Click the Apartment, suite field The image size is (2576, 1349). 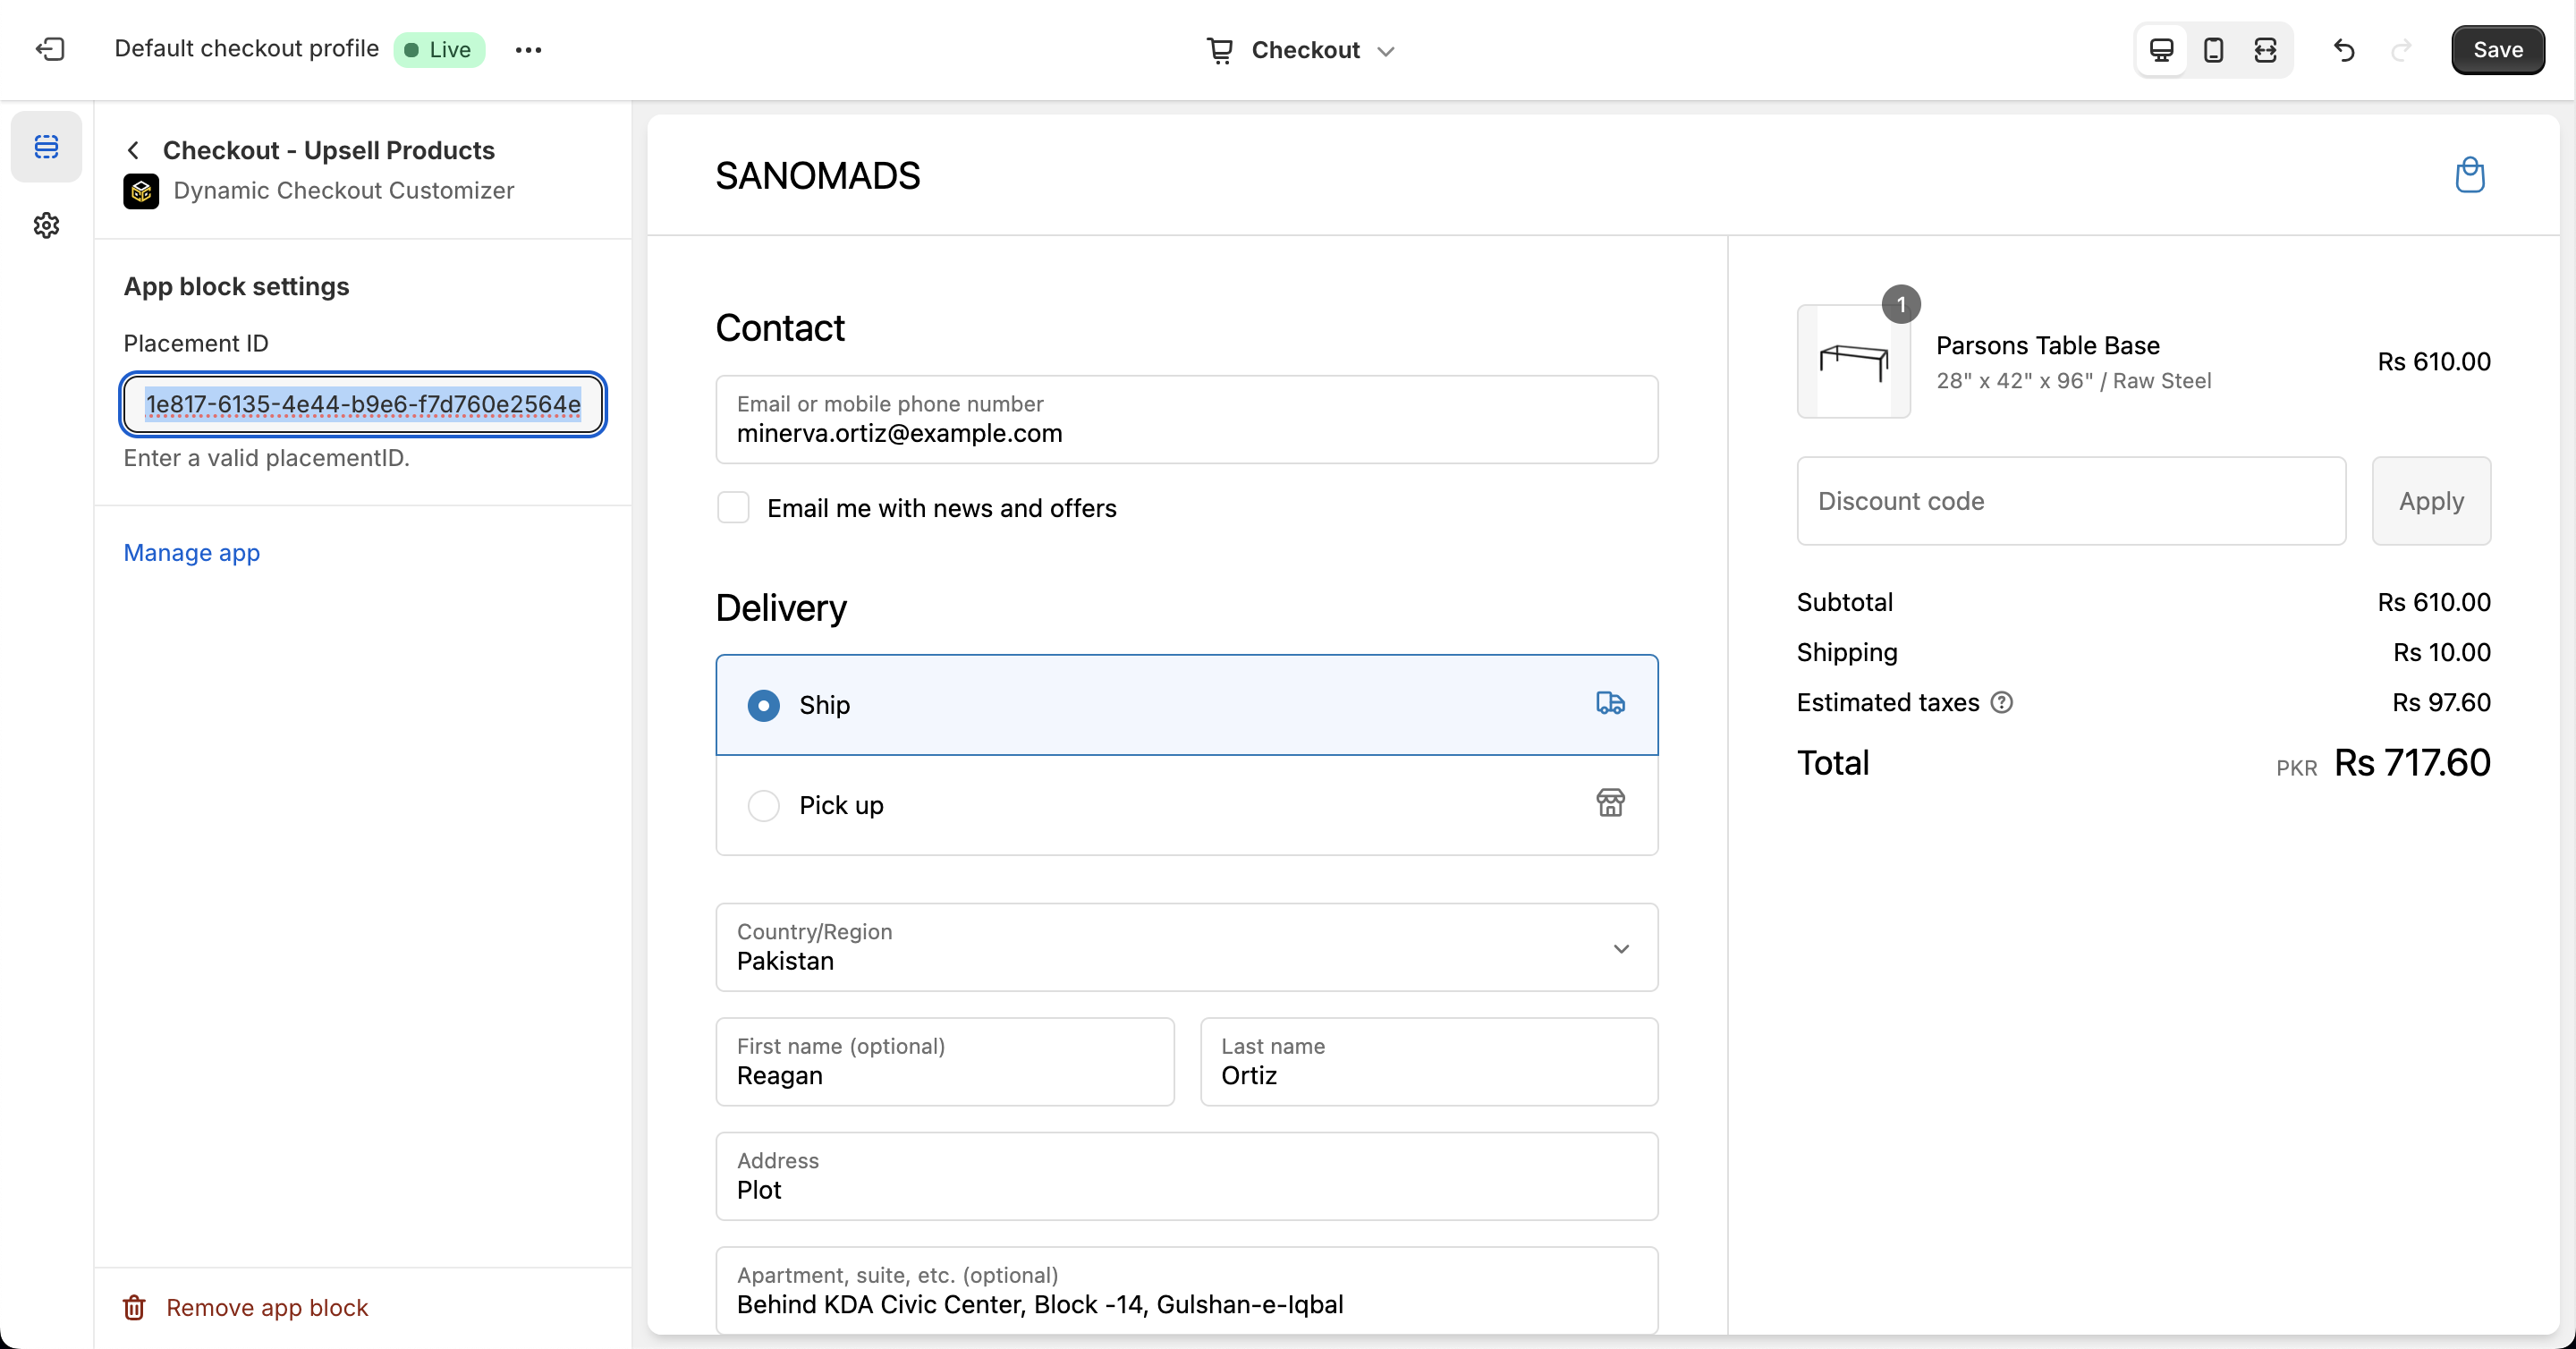(1187, 1290)
